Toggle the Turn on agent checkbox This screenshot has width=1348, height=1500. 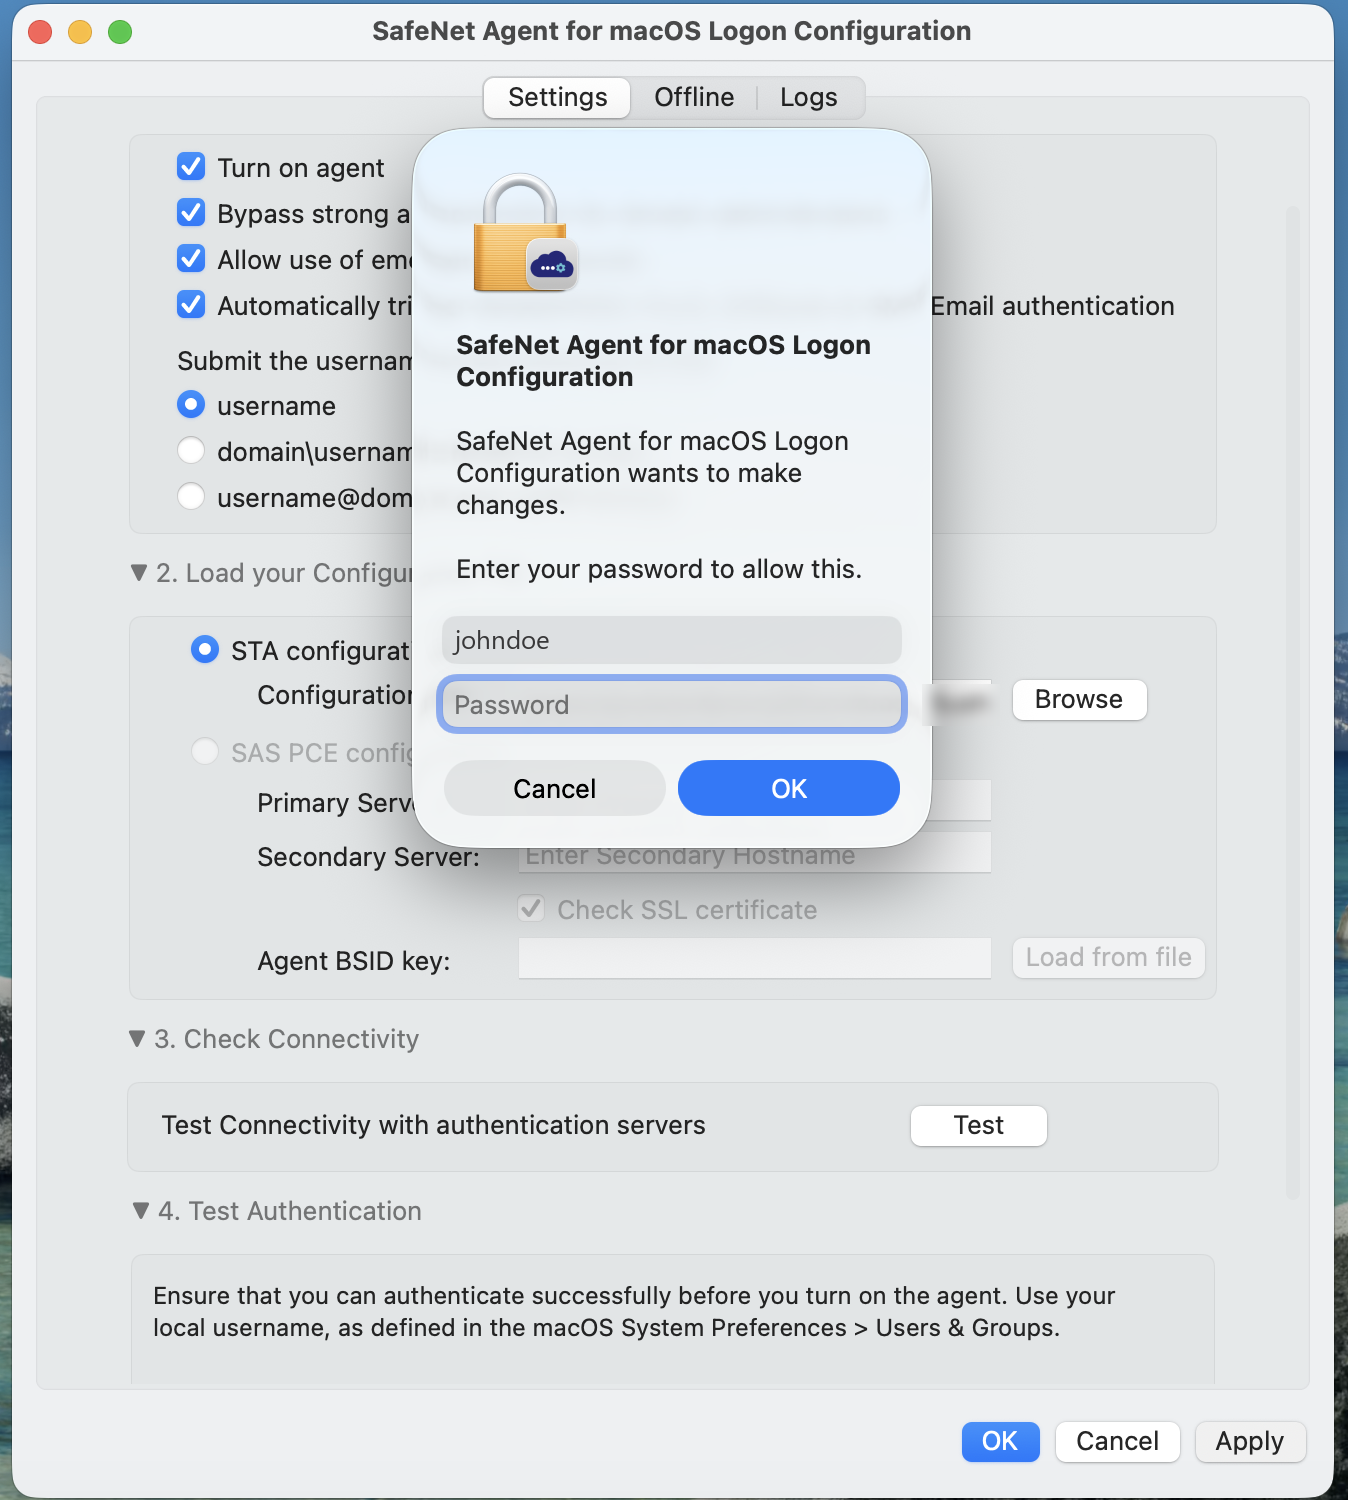click(191, 167)
